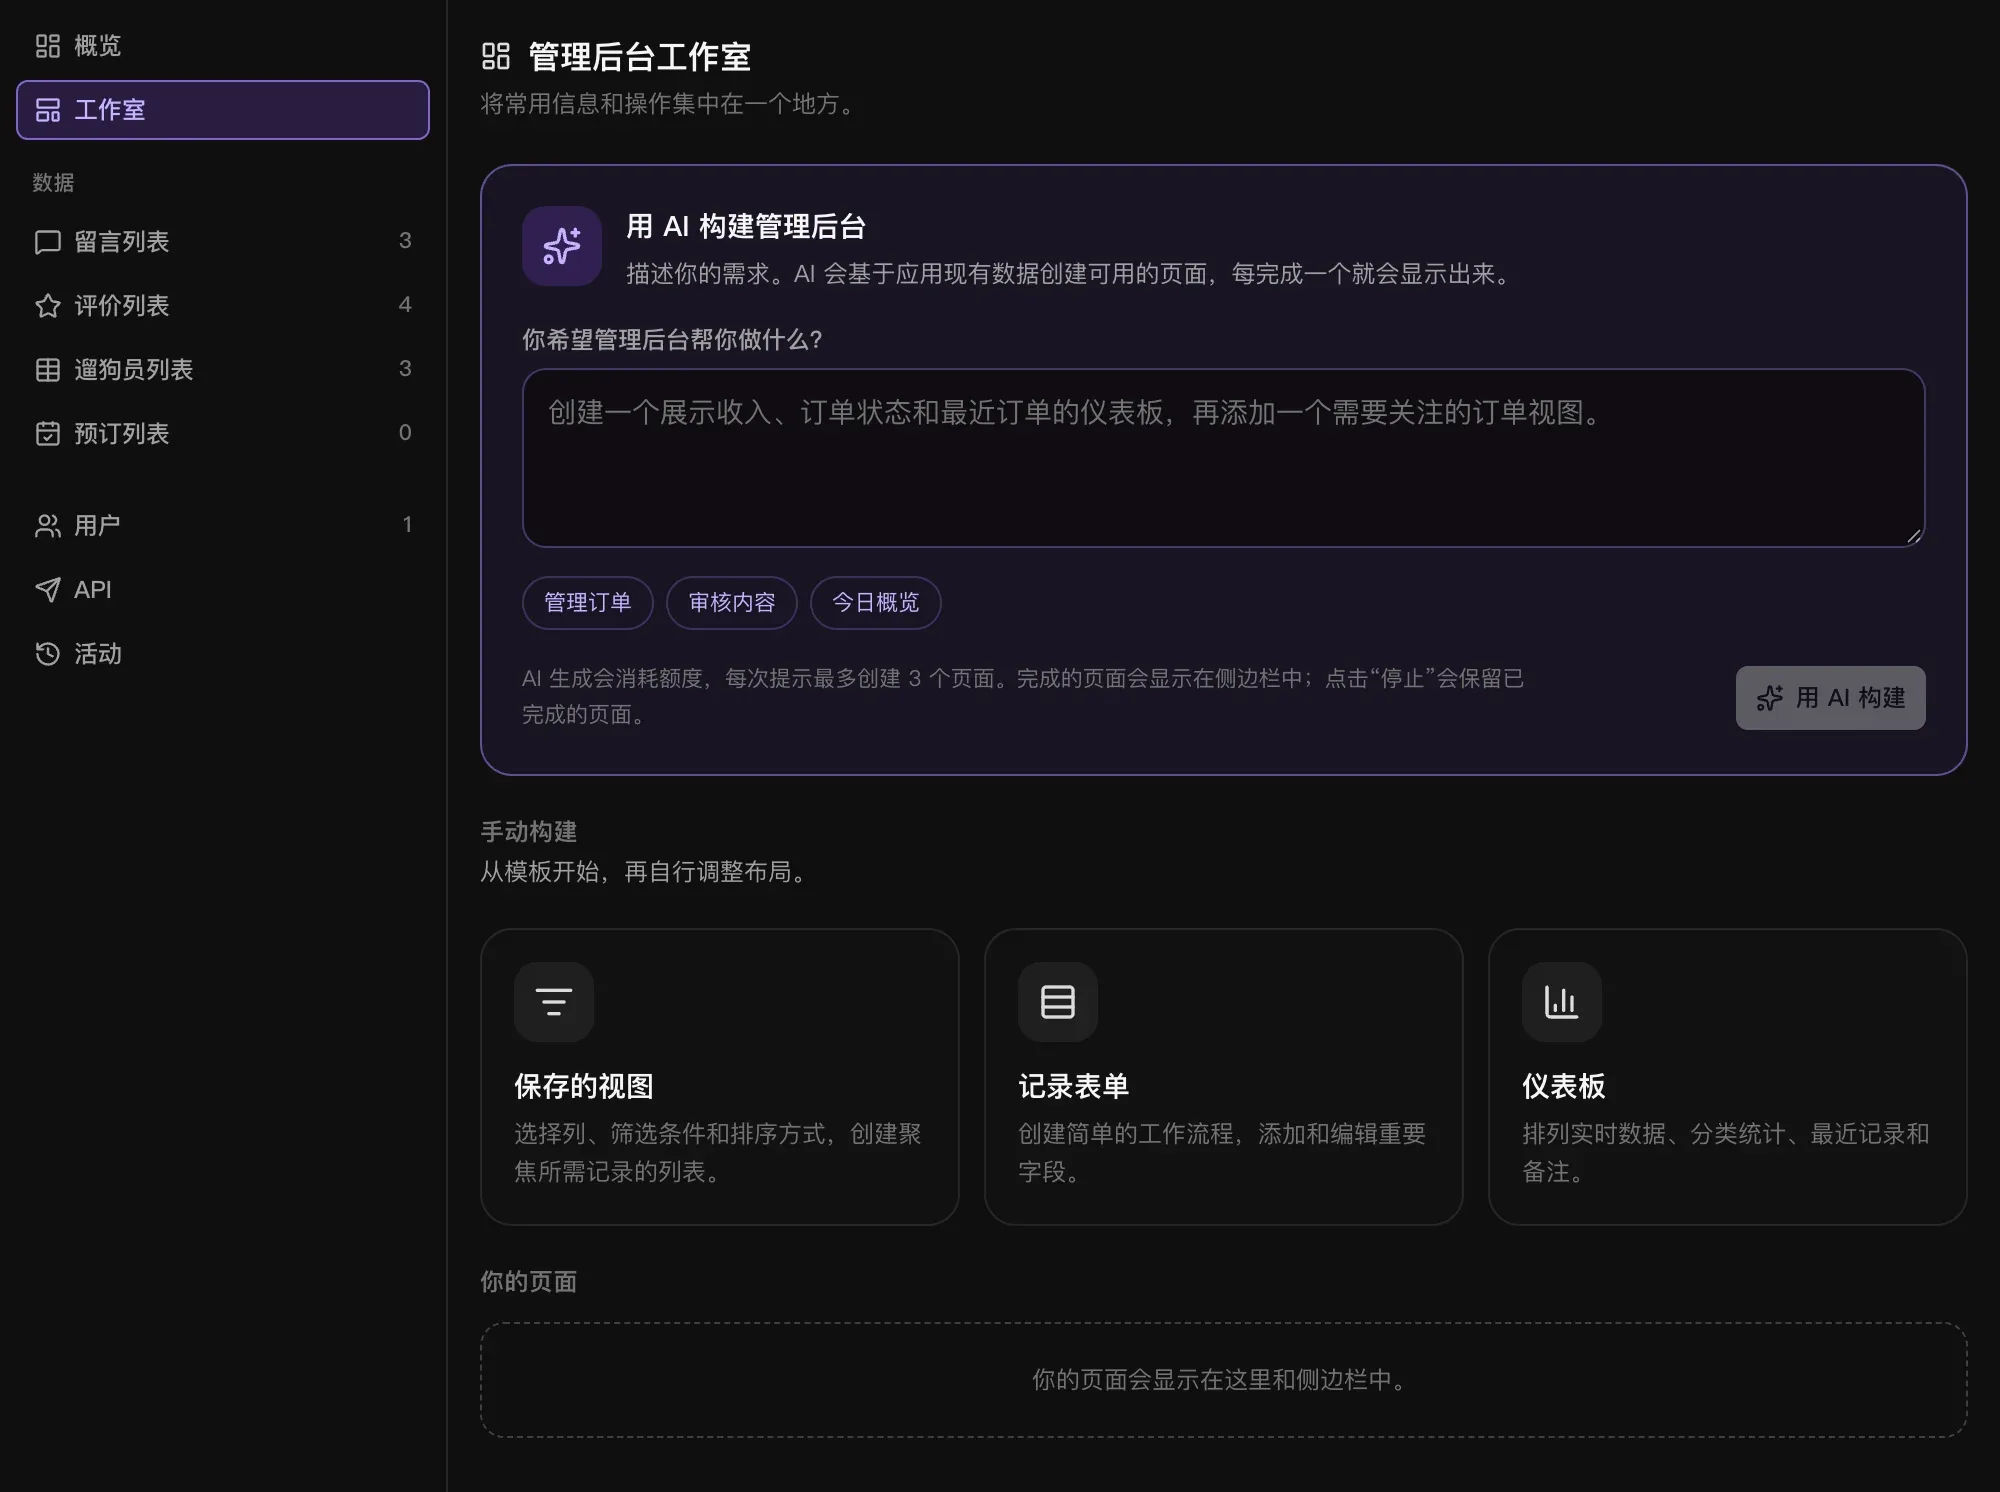Screen dimensions: 2000x1492
Task: Select the 仪表板 template card title
Action: coord(1564,1086)
